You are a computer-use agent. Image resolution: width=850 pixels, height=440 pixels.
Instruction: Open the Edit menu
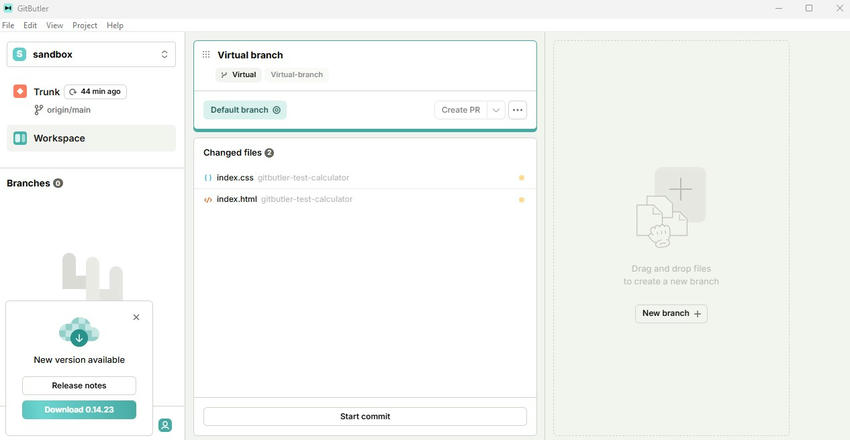coord(30,25)
